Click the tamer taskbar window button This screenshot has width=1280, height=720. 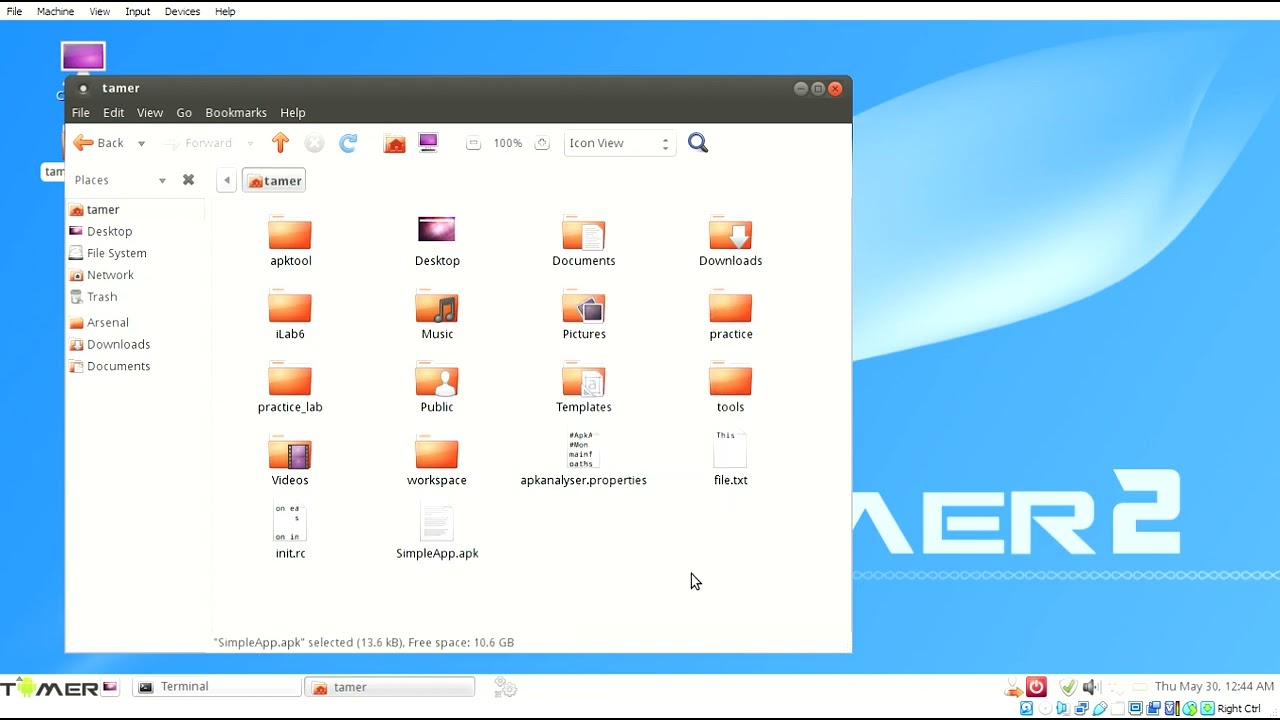[x=389, y=687]
